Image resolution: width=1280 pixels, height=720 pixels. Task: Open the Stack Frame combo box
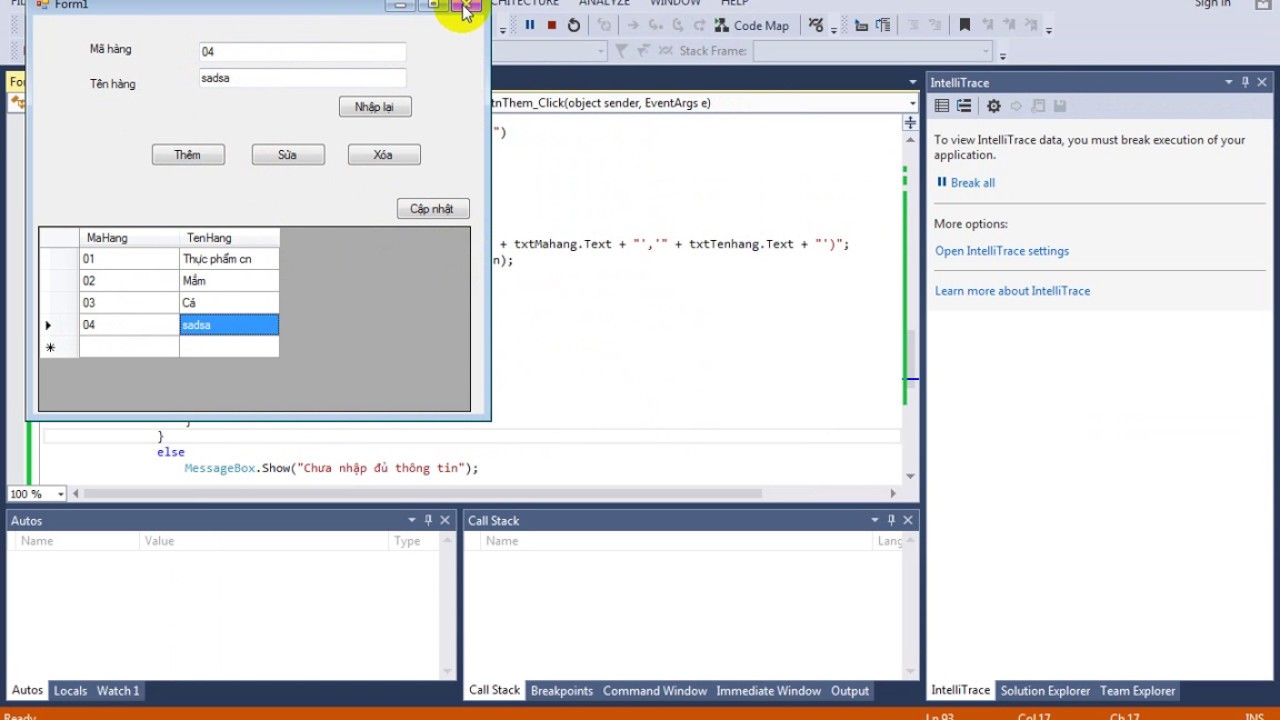tap(873, 51)
